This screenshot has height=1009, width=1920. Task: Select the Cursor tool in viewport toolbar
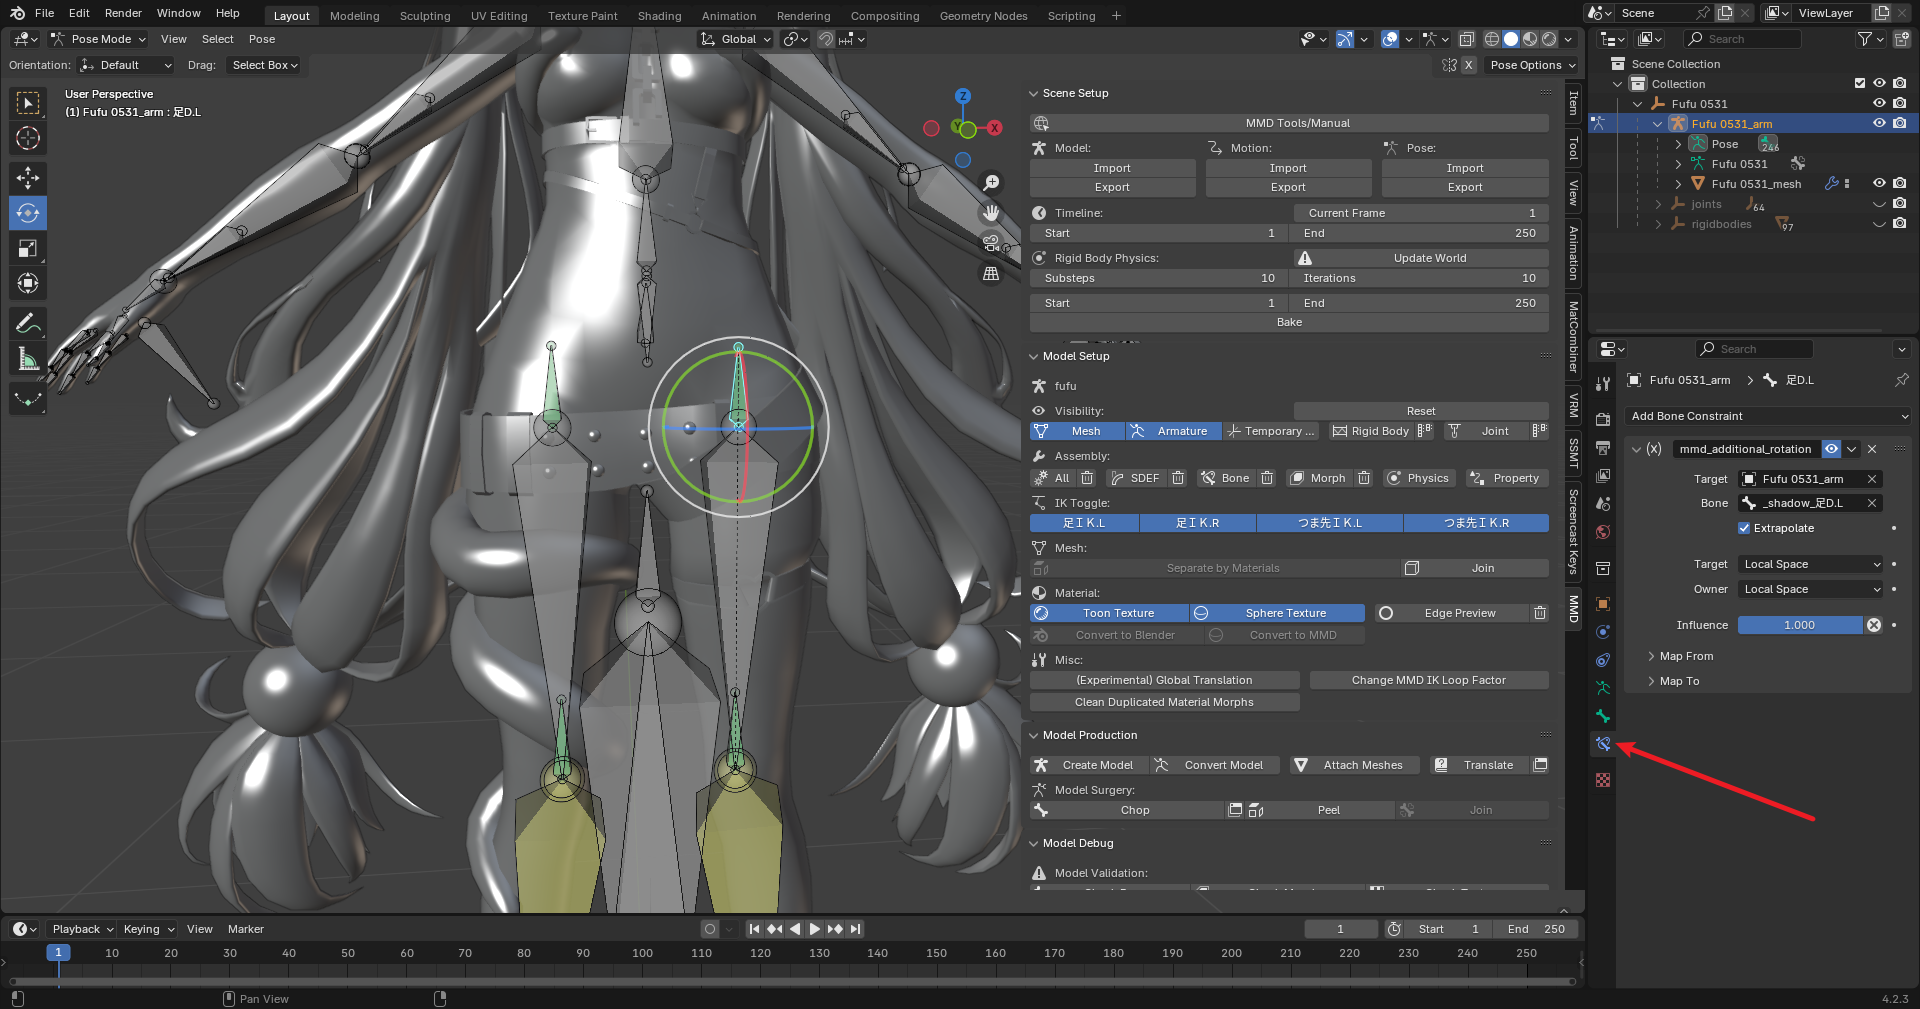click(x=28, y=138)
